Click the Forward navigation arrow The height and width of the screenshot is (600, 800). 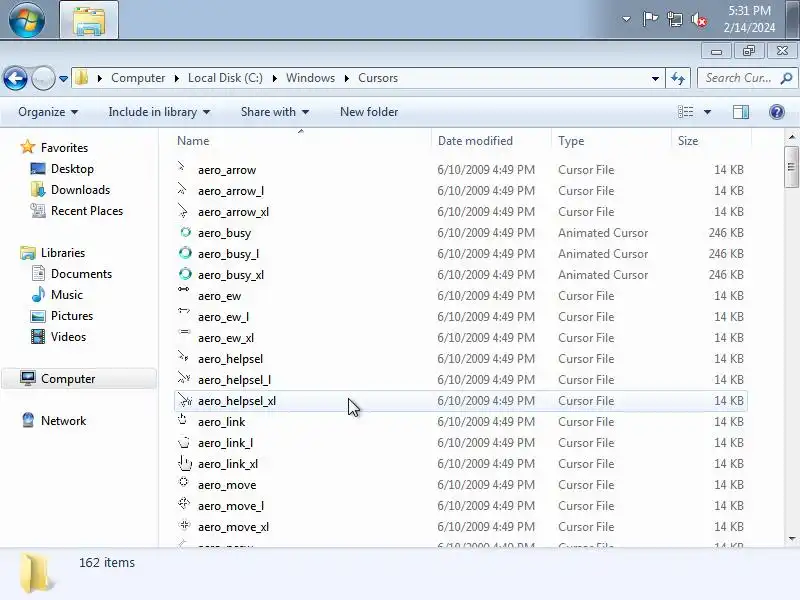[43, 79]
